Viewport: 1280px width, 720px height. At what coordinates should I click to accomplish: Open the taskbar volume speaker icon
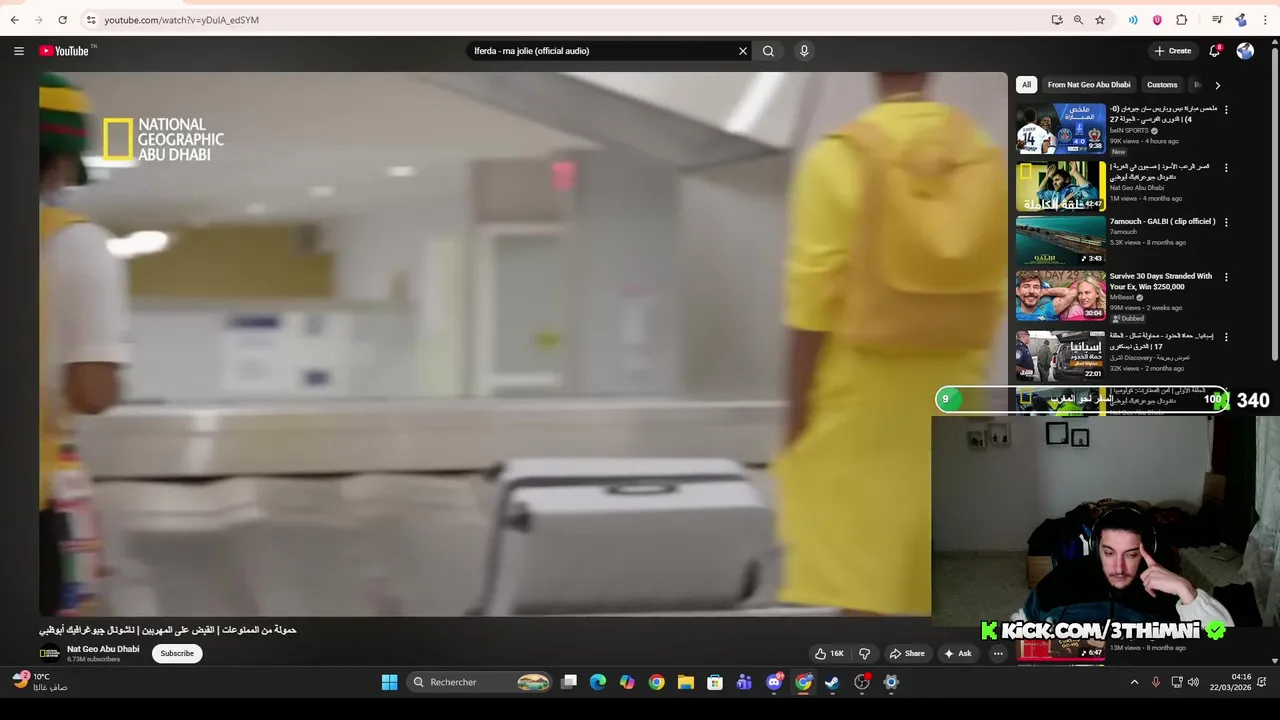[1193, 682]
